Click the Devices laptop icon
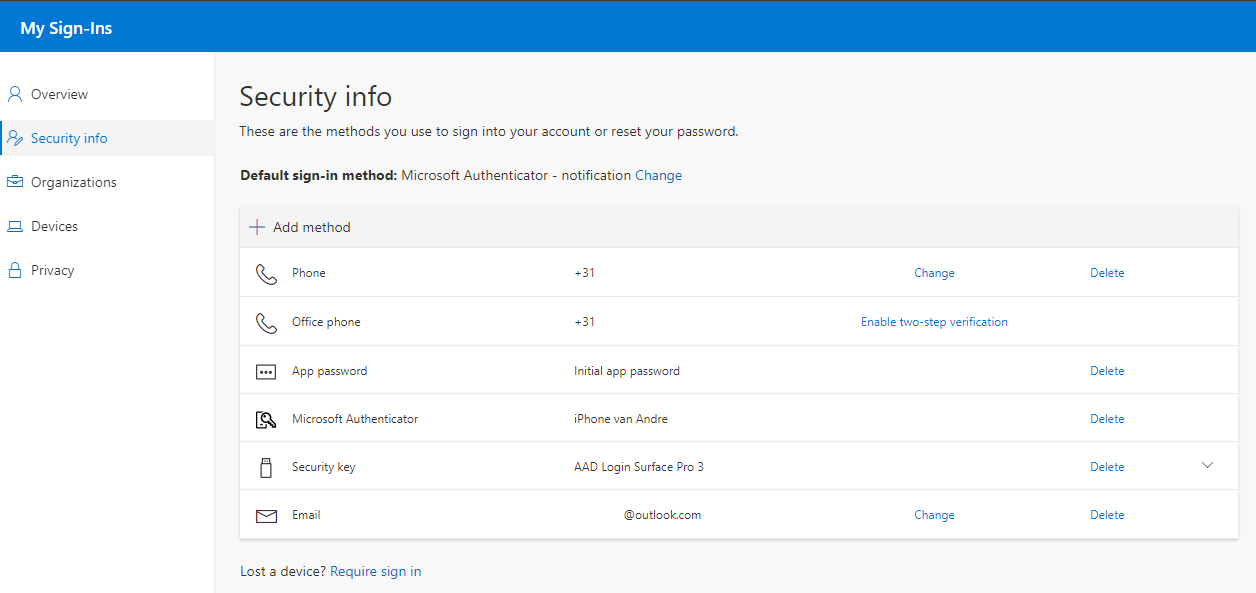Screen dimensions: 1256x593 coord(15,227)
